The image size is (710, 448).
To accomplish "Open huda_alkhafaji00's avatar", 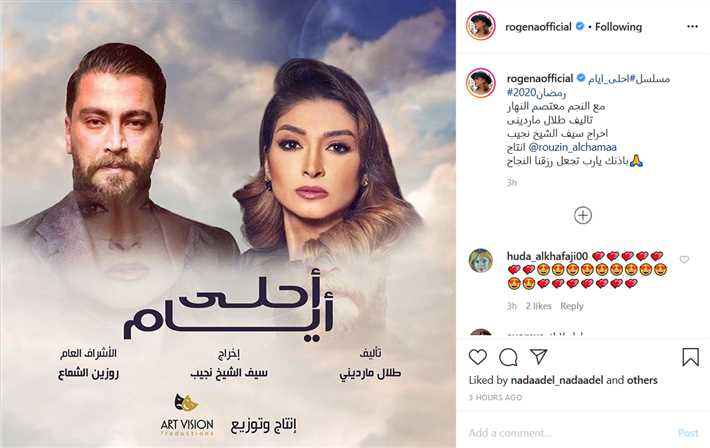I will 480,260.
